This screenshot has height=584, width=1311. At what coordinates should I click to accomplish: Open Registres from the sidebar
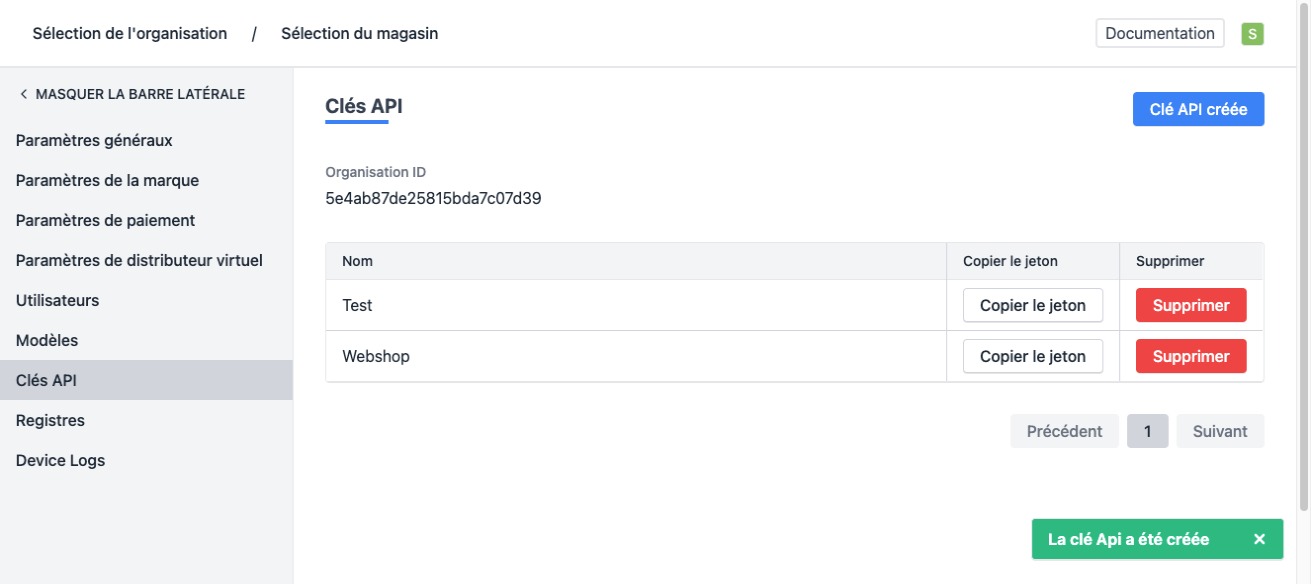[x=50, y=420]
